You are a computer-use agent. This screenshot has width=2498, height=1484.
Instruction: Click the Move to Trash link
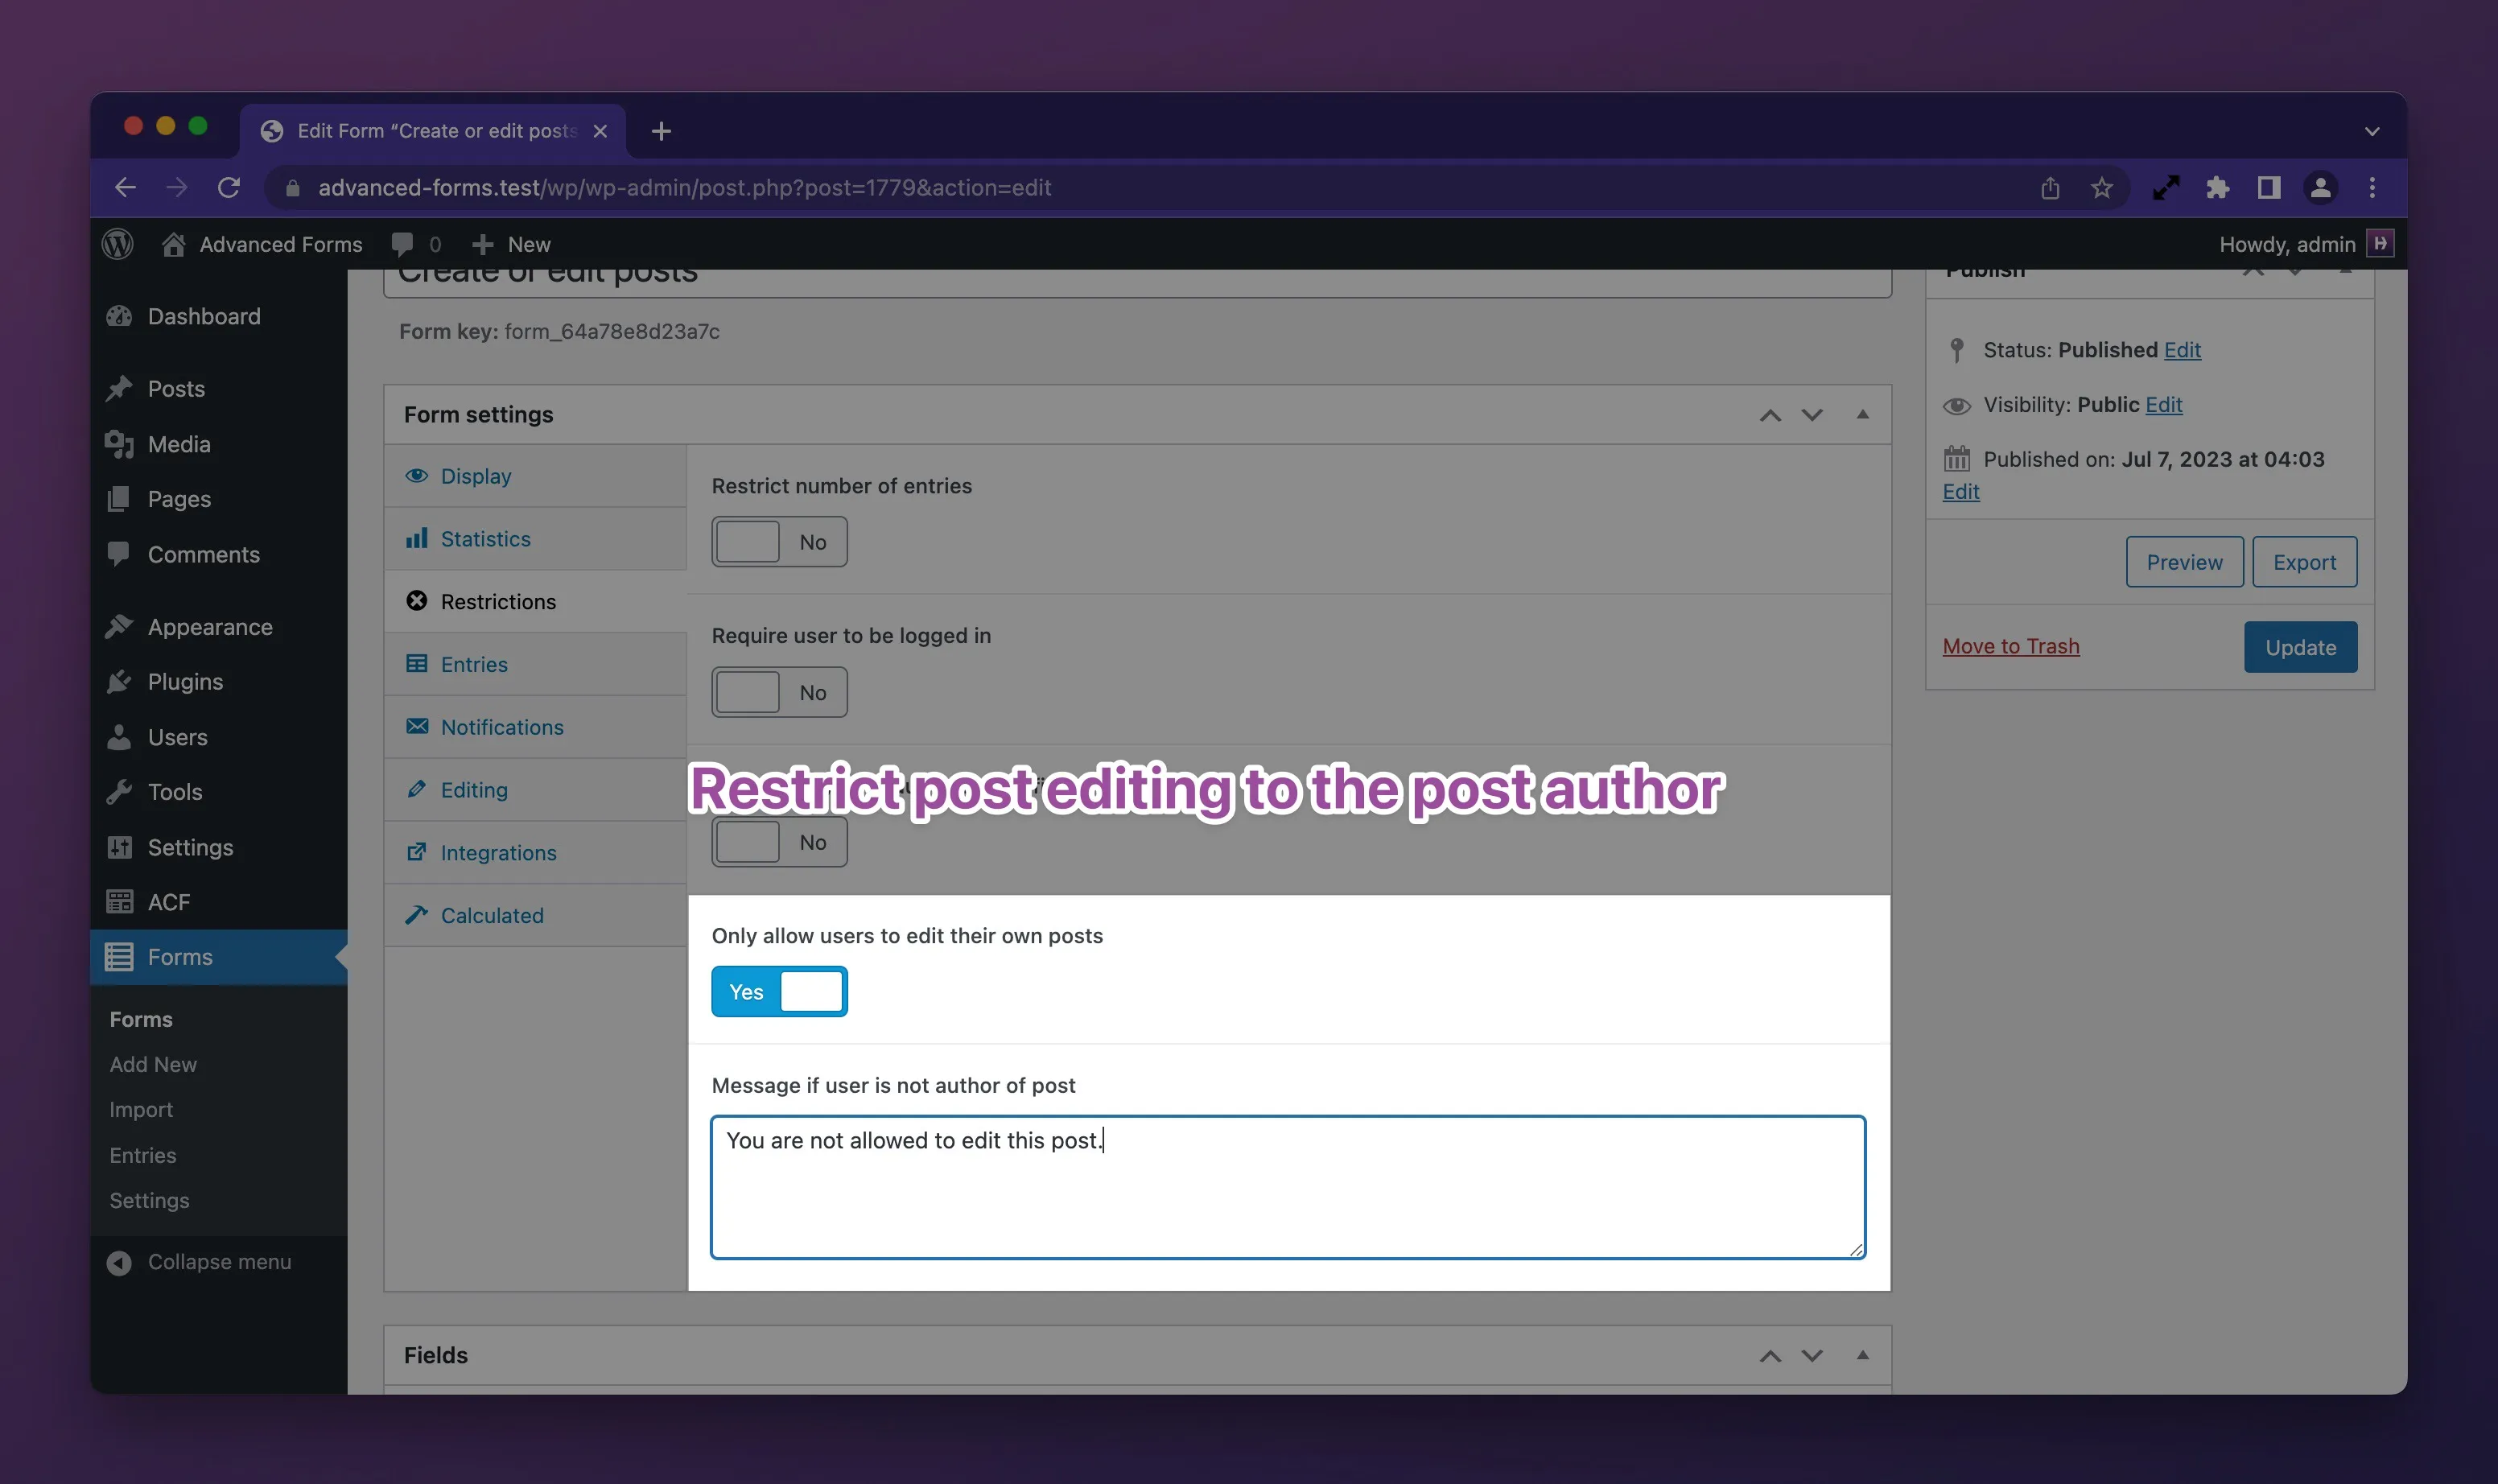[x=2010, y=646]
